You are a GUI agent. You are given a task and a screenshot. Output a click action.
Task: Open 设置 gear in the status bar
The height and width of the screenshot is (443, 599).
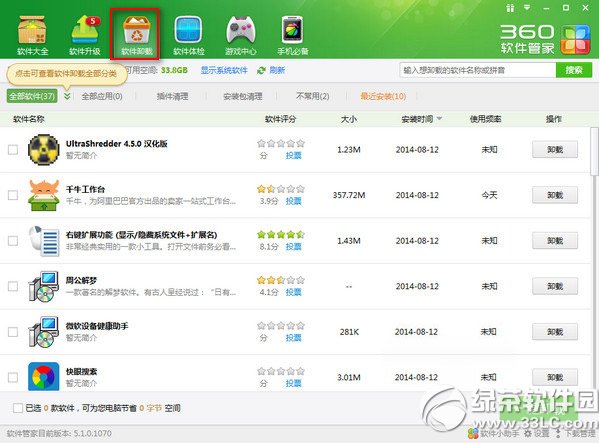pos(536,433)
